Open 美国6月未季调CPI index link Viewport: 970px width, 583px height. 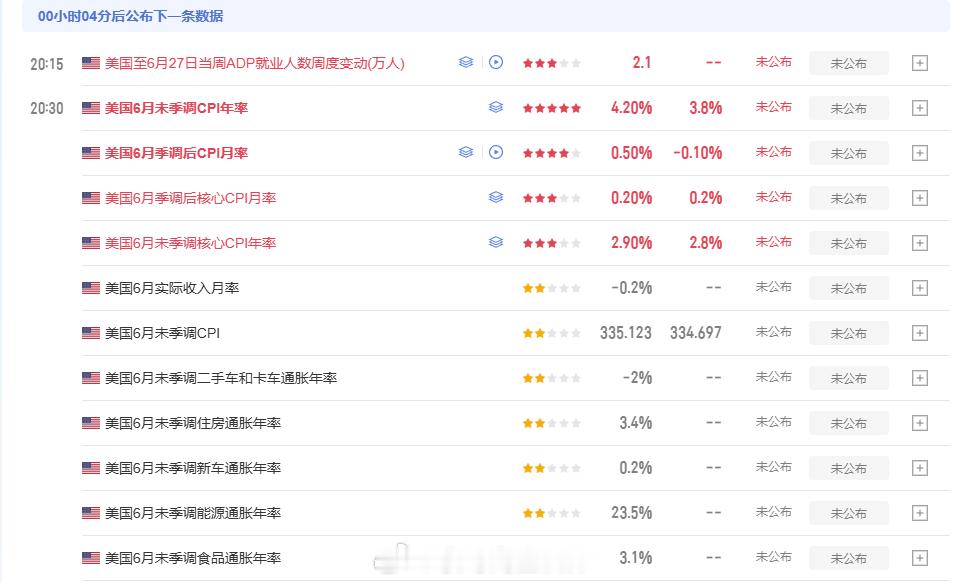point(162,333)
